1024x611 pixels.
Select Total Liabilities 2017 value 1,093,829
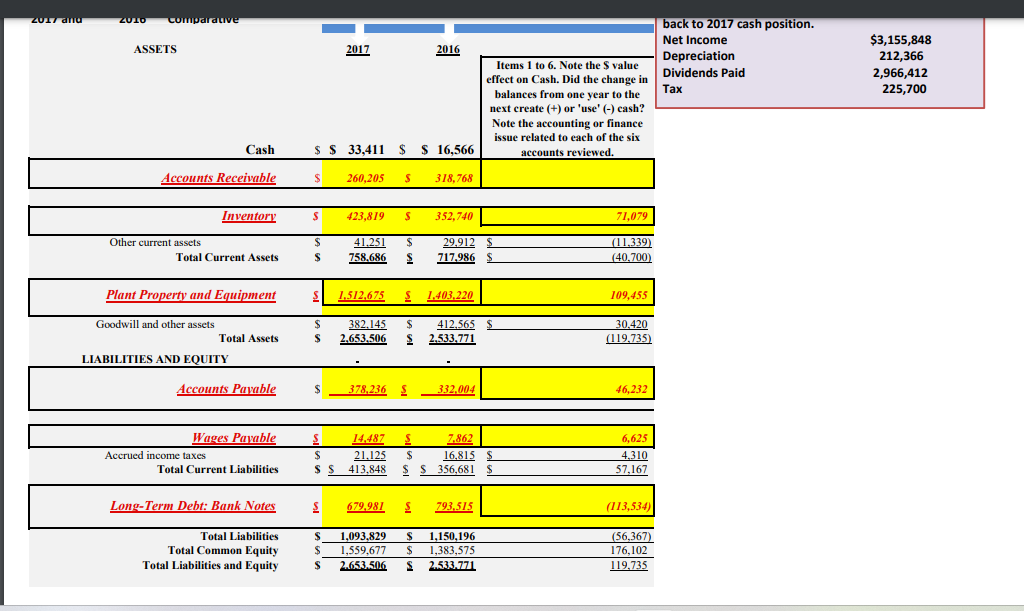click(x=363, y=536)
